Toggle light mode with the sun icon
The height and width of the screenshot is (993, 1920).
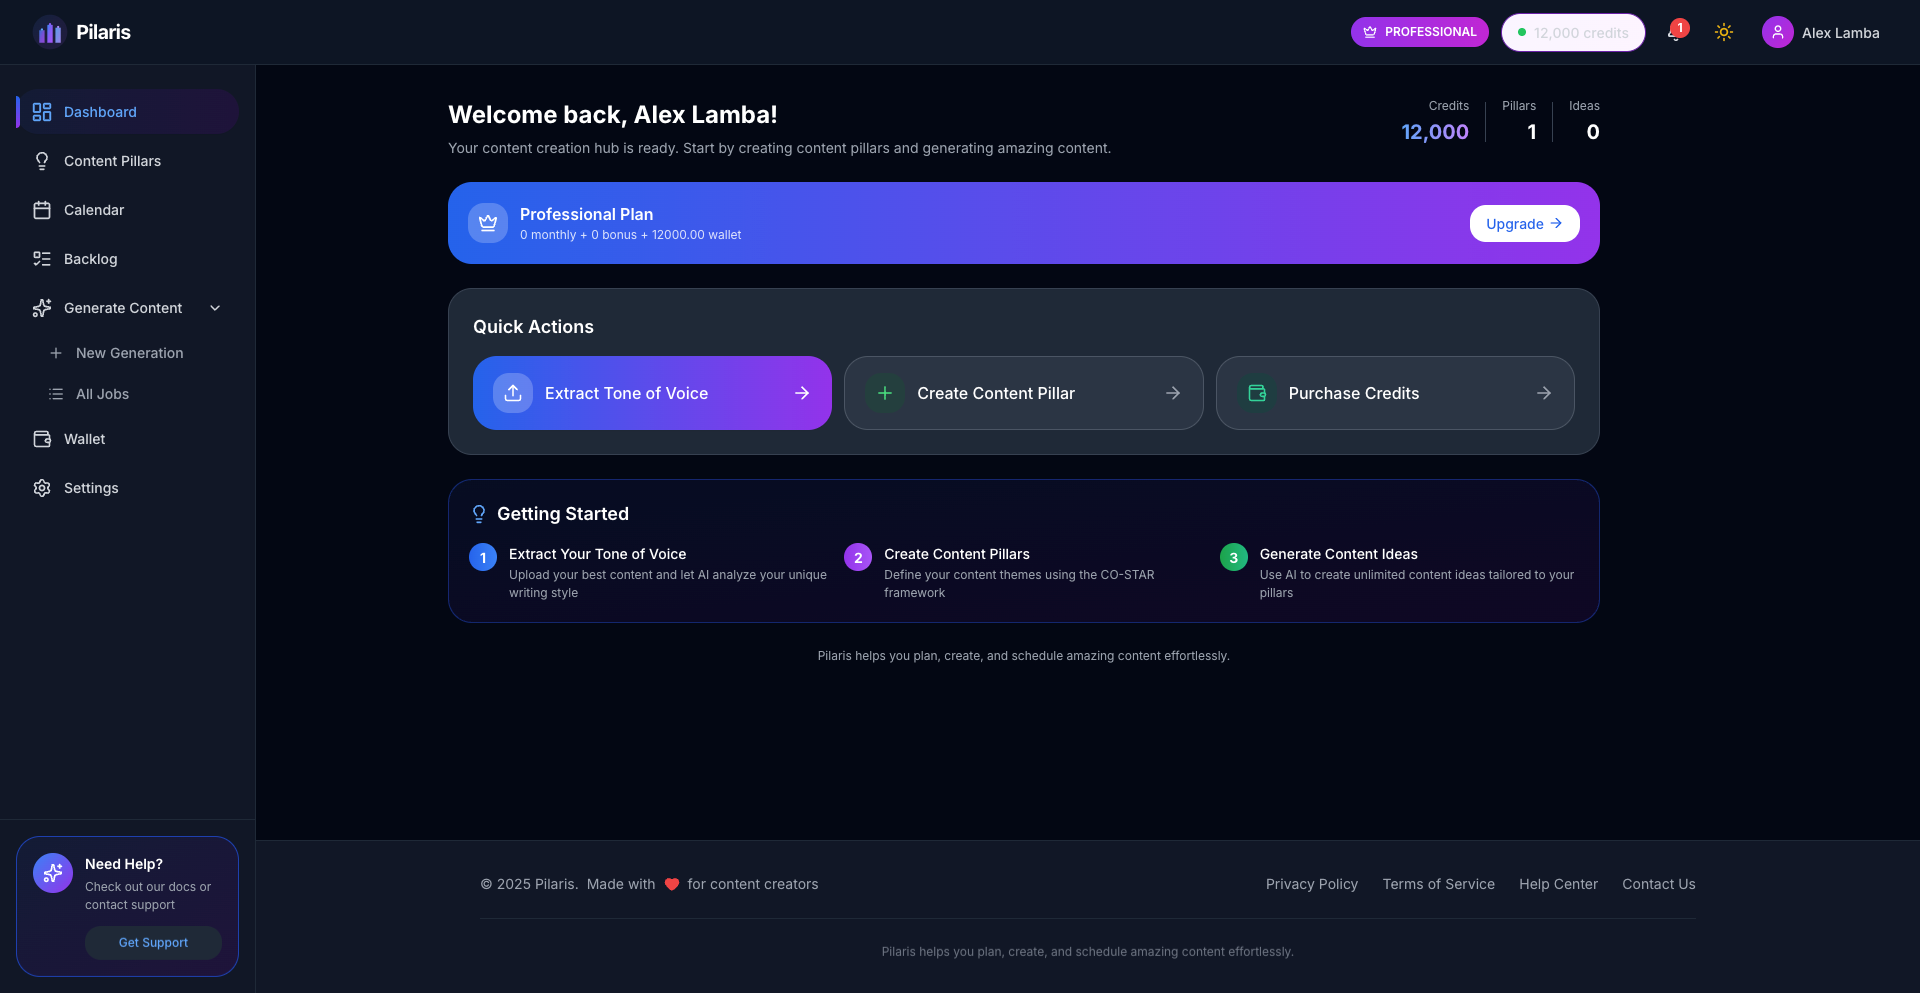point(1723,33)
